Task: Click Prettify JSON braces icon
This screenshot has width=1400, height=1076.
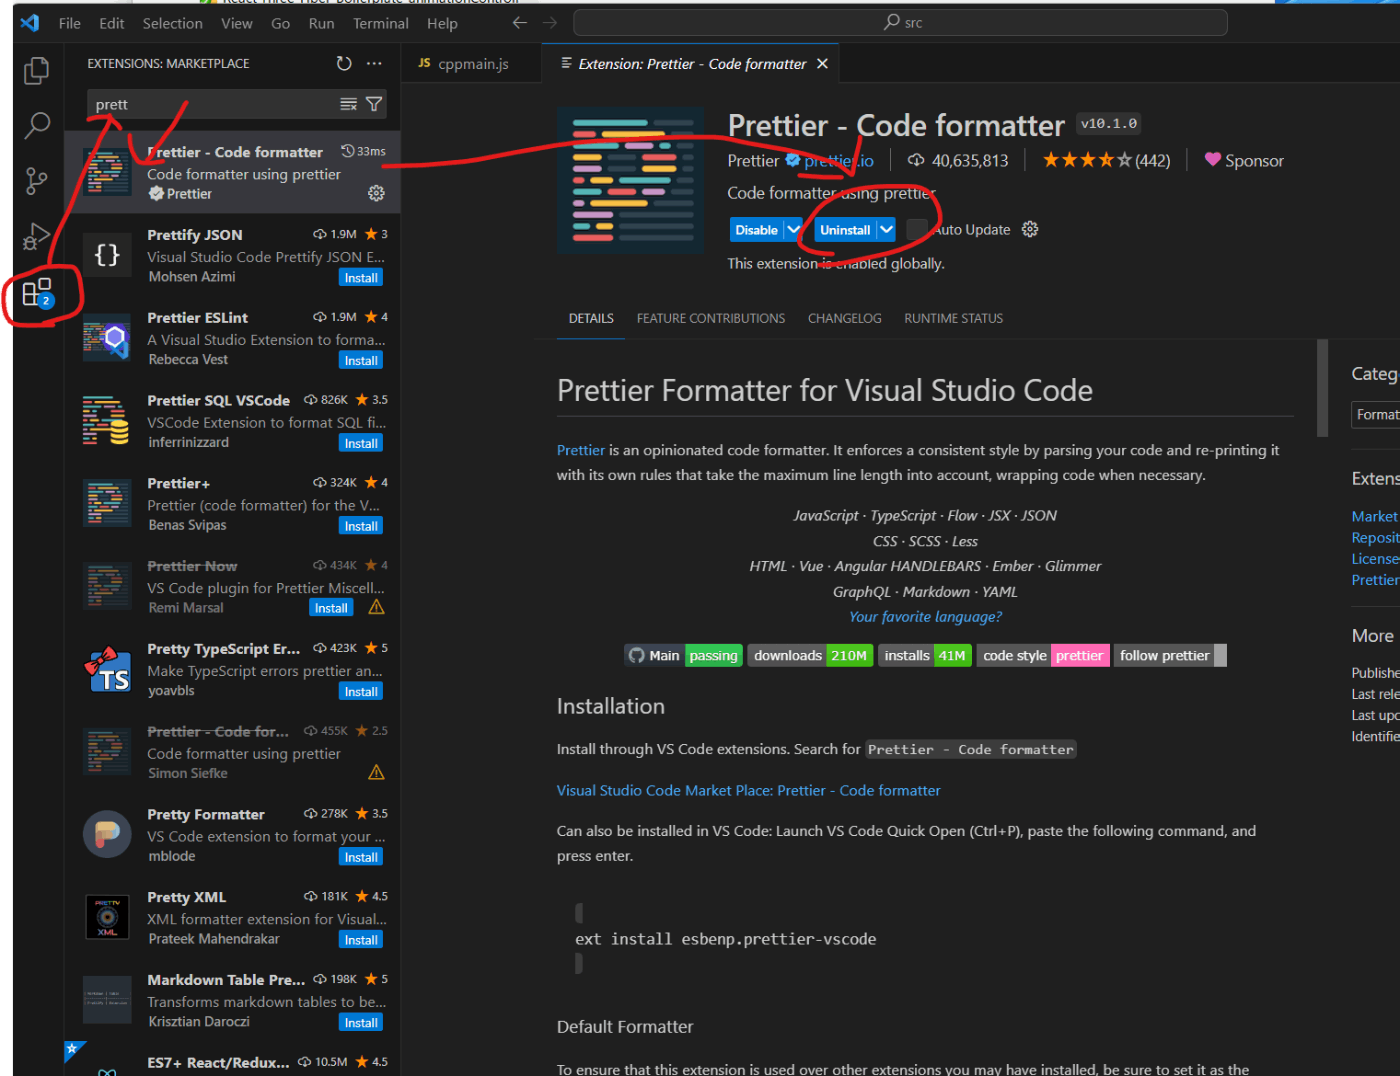Action: 107,255
